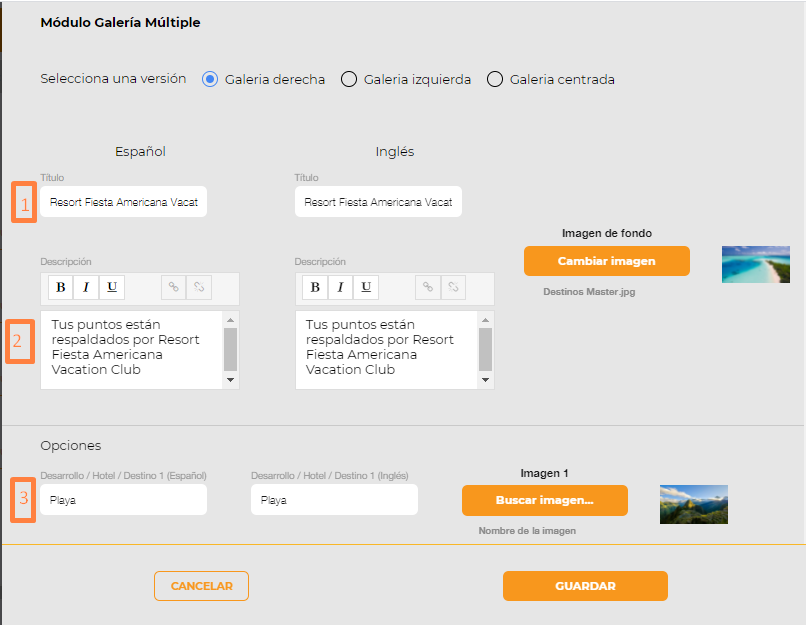Open the Imagen 1 mountain thumbnail
Screen dimensions: 806x625
693,504
